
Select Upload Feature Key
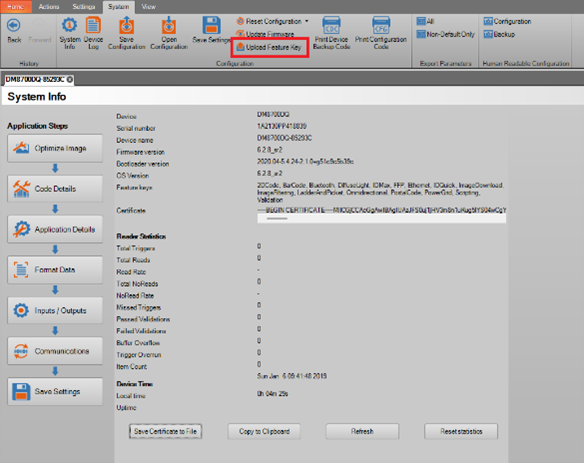[269, 47]
